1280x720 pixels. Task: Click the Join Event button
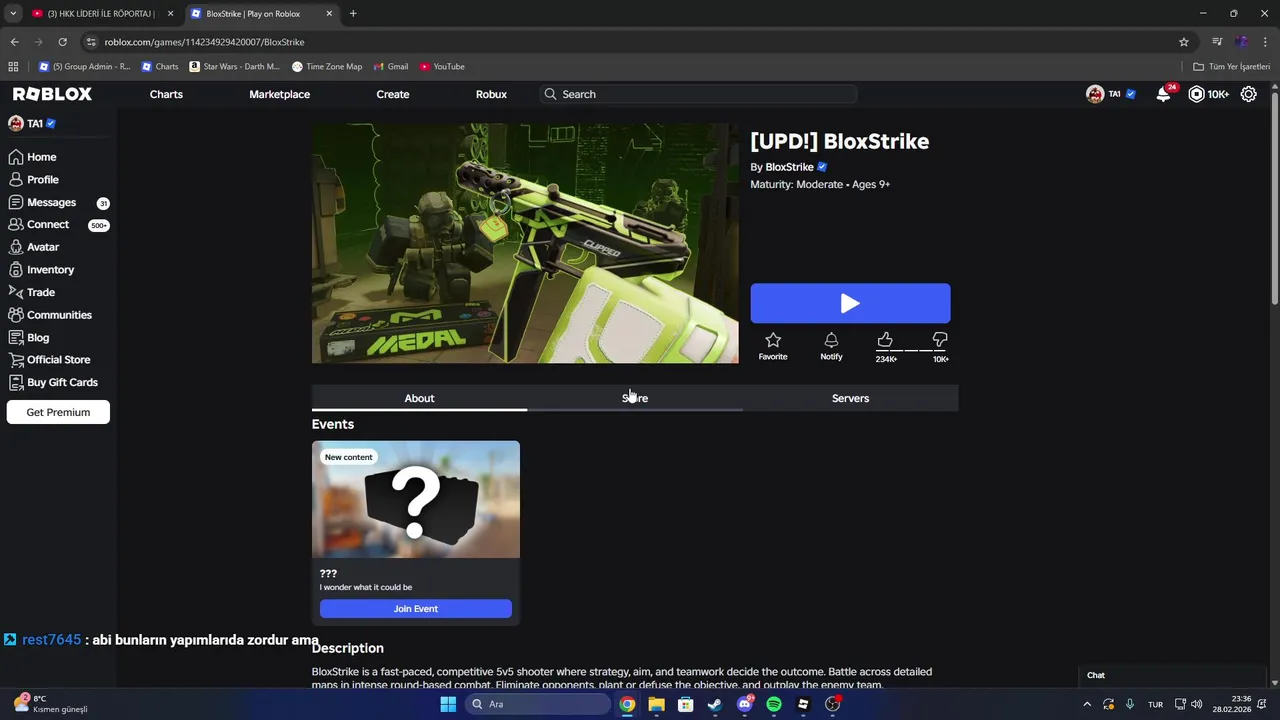416,608
